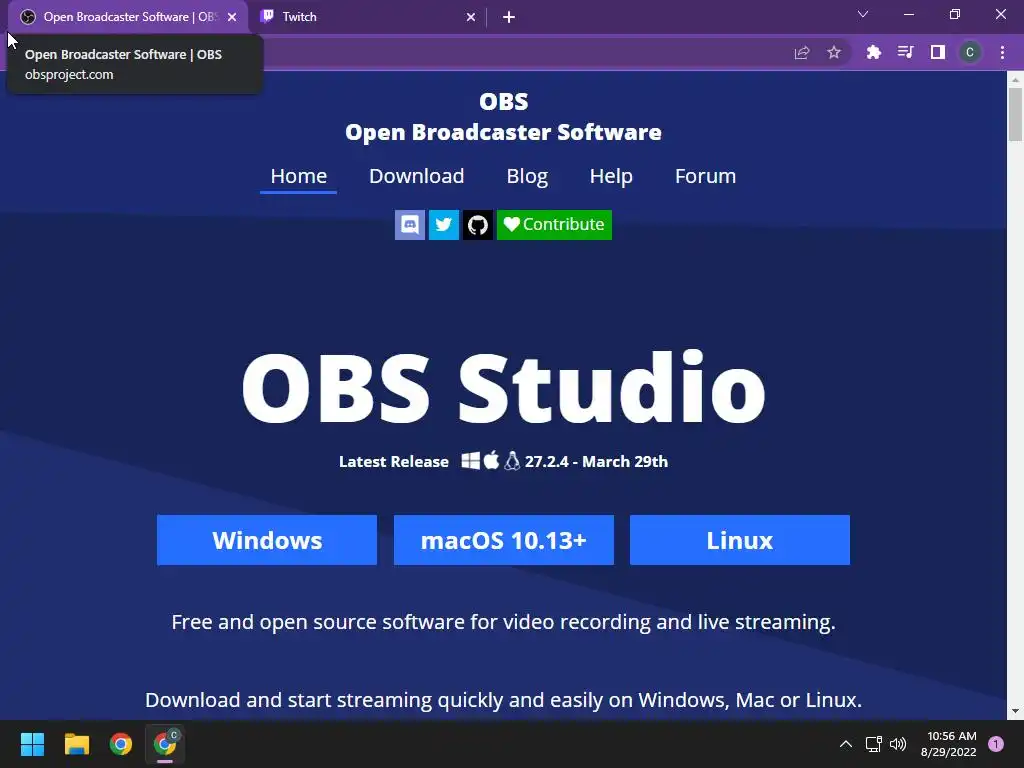This screenshot has height=768, width=1024.
Task: Go to the Home navigation item
Action: (x=298, y=176)
